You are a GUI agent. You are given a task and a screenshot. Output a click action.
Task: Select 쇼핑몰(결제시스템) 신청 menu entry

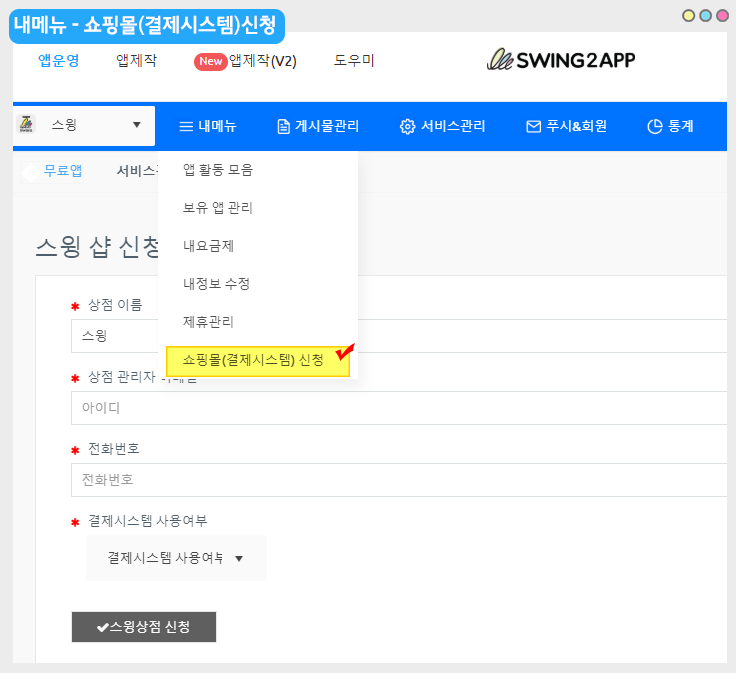pos(253,360)
